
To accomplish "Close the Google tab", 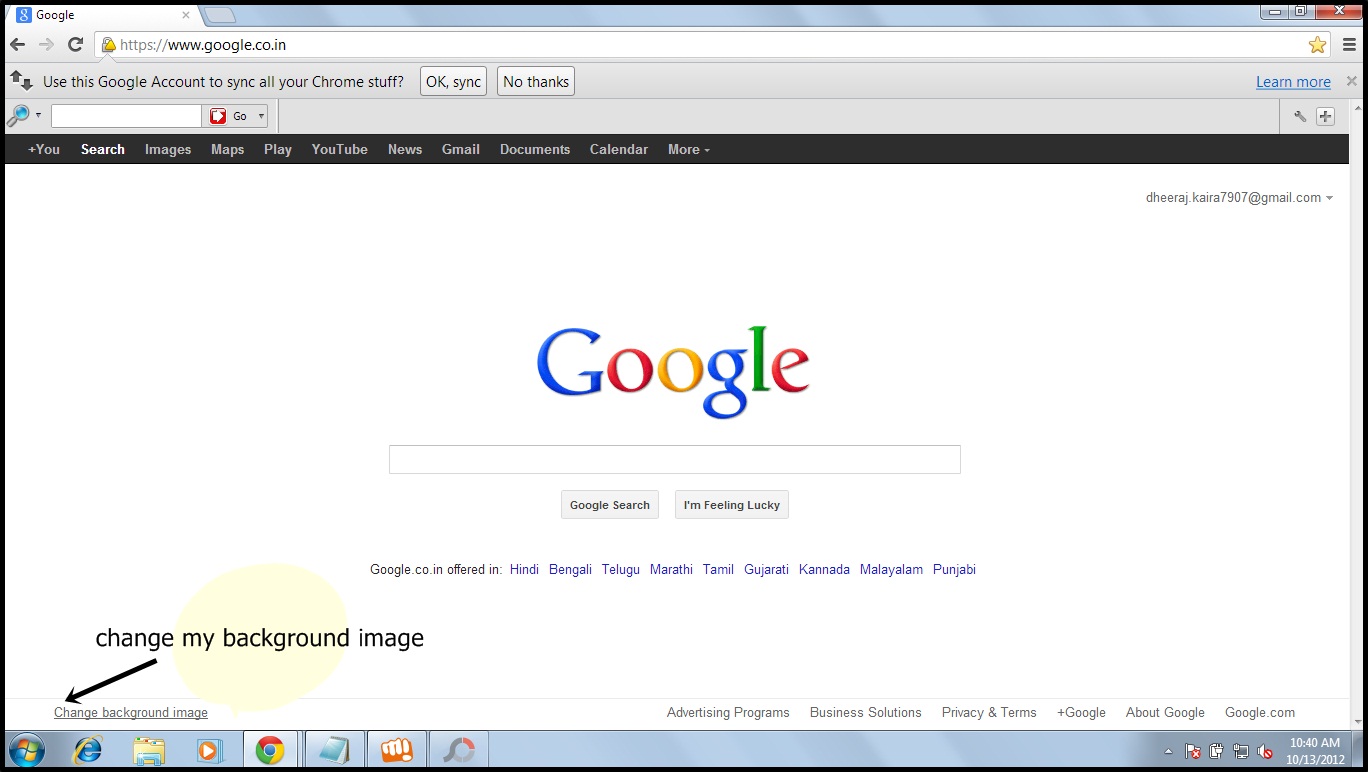I will click(x=186, y=15).
